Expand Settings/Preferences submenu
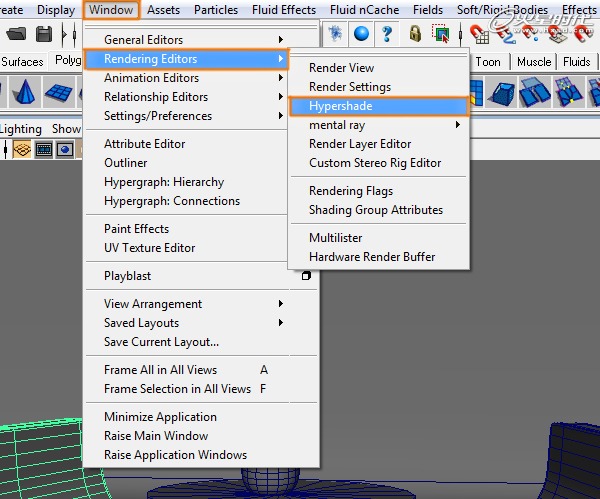 coord(186,116)
